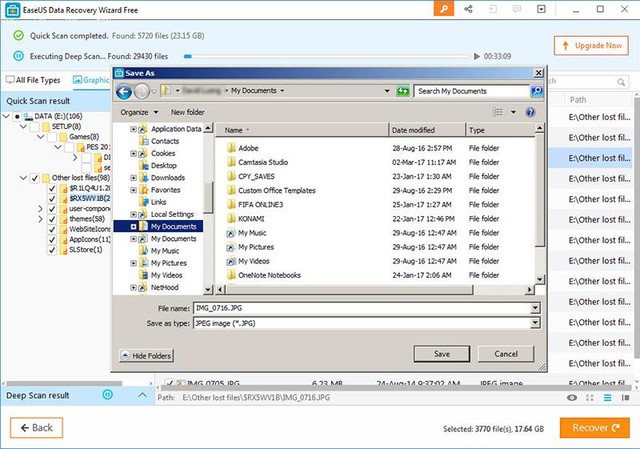This screenshot has width=640, height=449.
Task: Switch to thumbnail grid view icon
Action: pos(590,398)
